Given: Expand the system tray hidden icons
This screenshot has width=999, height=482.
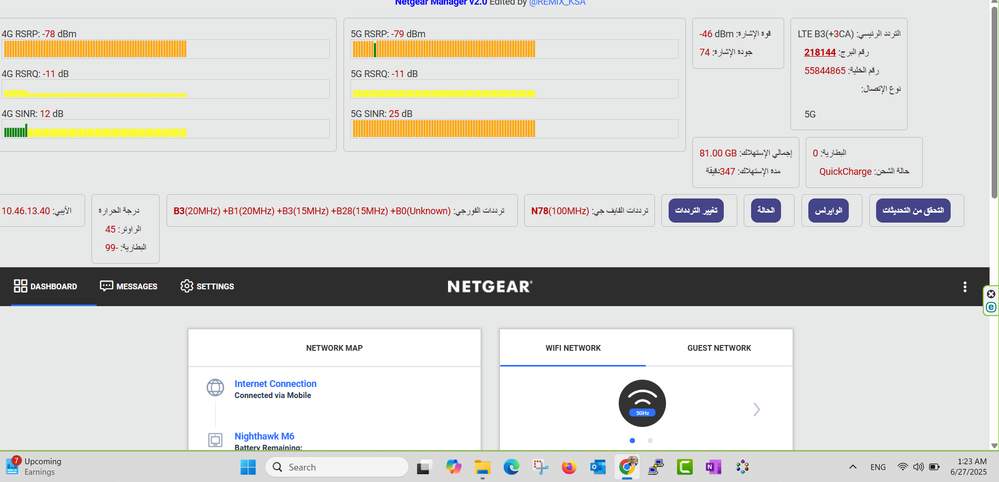Looking at the screenshot, I should click(x=852, y=467).
